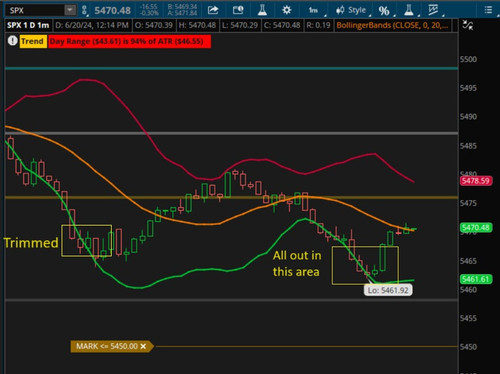
Task: Open Edit Studies flask icon
Action: (262, 10)
